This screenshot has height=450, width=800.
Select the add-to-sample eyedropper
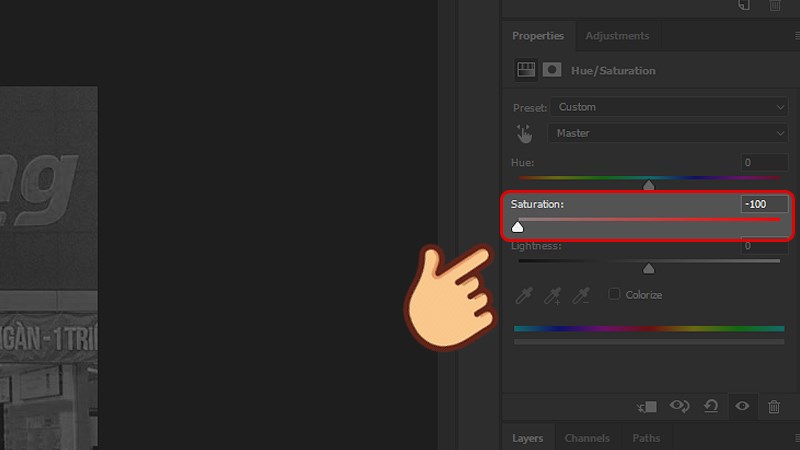click(553, 295)
